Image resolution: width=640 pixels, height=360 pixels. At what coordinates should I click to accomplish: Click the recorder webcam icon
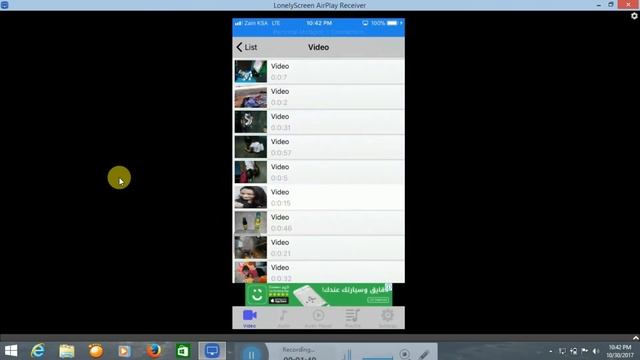(404, 354)
